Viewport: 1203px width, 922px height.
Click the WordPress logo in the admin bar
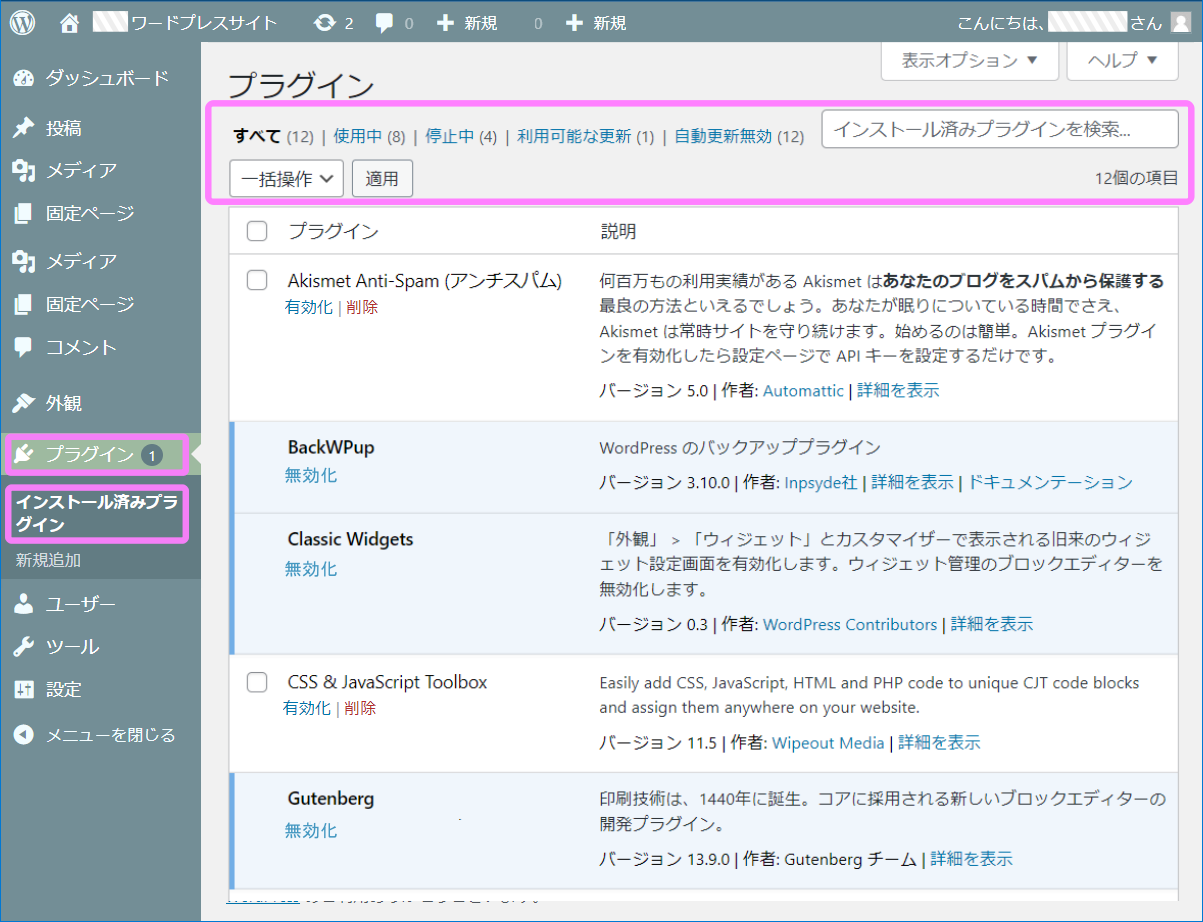point(21,20)
